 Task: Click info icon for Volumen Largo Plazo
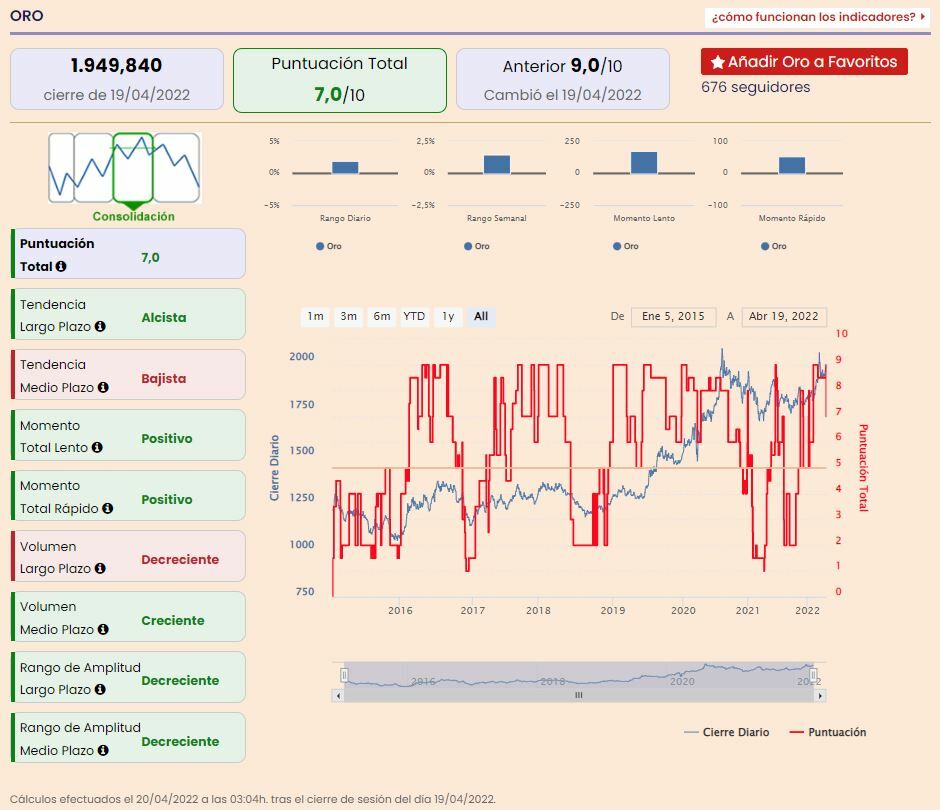(100, 568)
